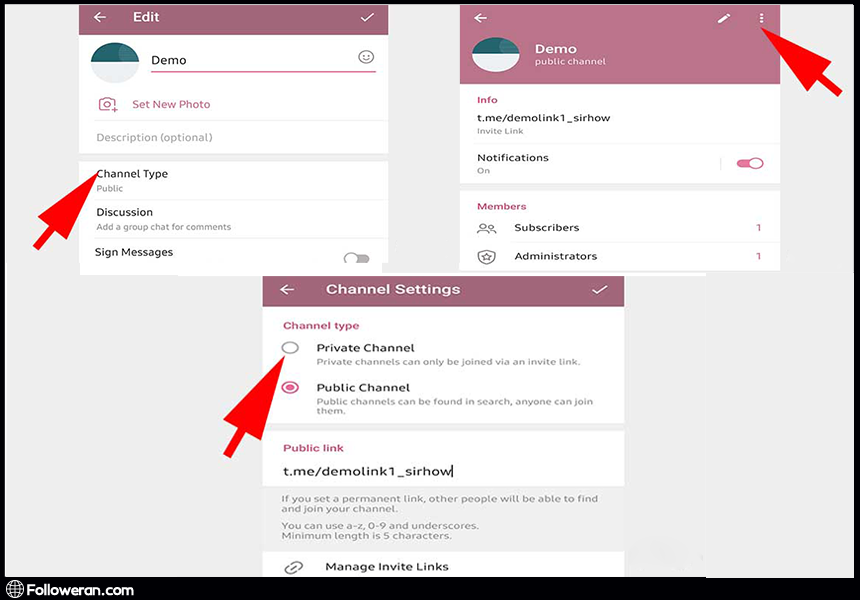Click the Description (optional) field
This screenshot has width=860, height=600.
[x=154, y=137]
